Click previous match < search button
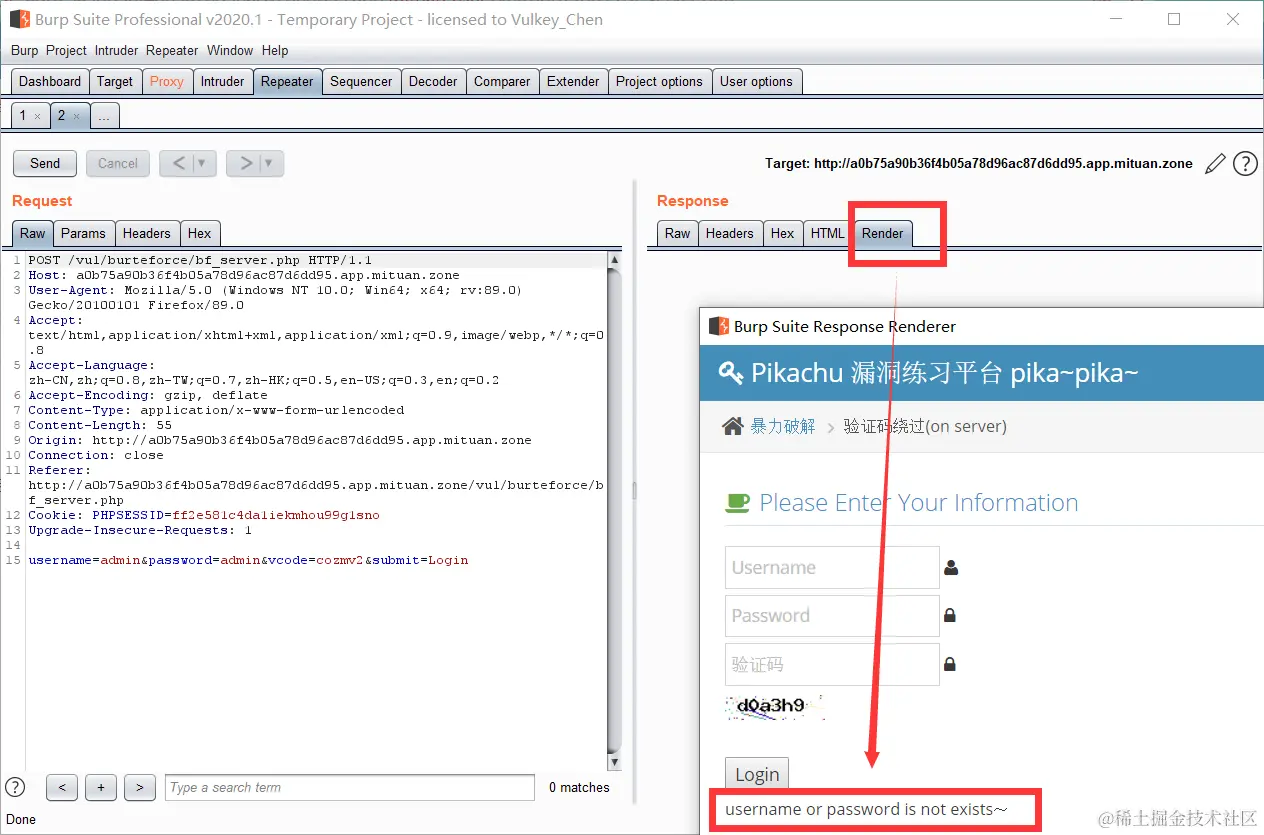1264x835 pixels. coord(62,788)
